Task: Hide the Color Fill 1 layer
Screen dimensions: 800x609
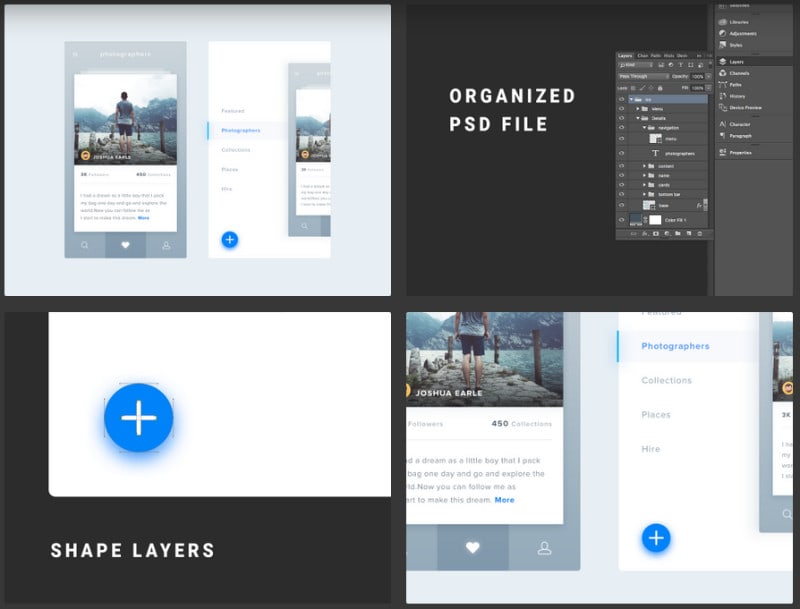Action: [x=621, y=220]
